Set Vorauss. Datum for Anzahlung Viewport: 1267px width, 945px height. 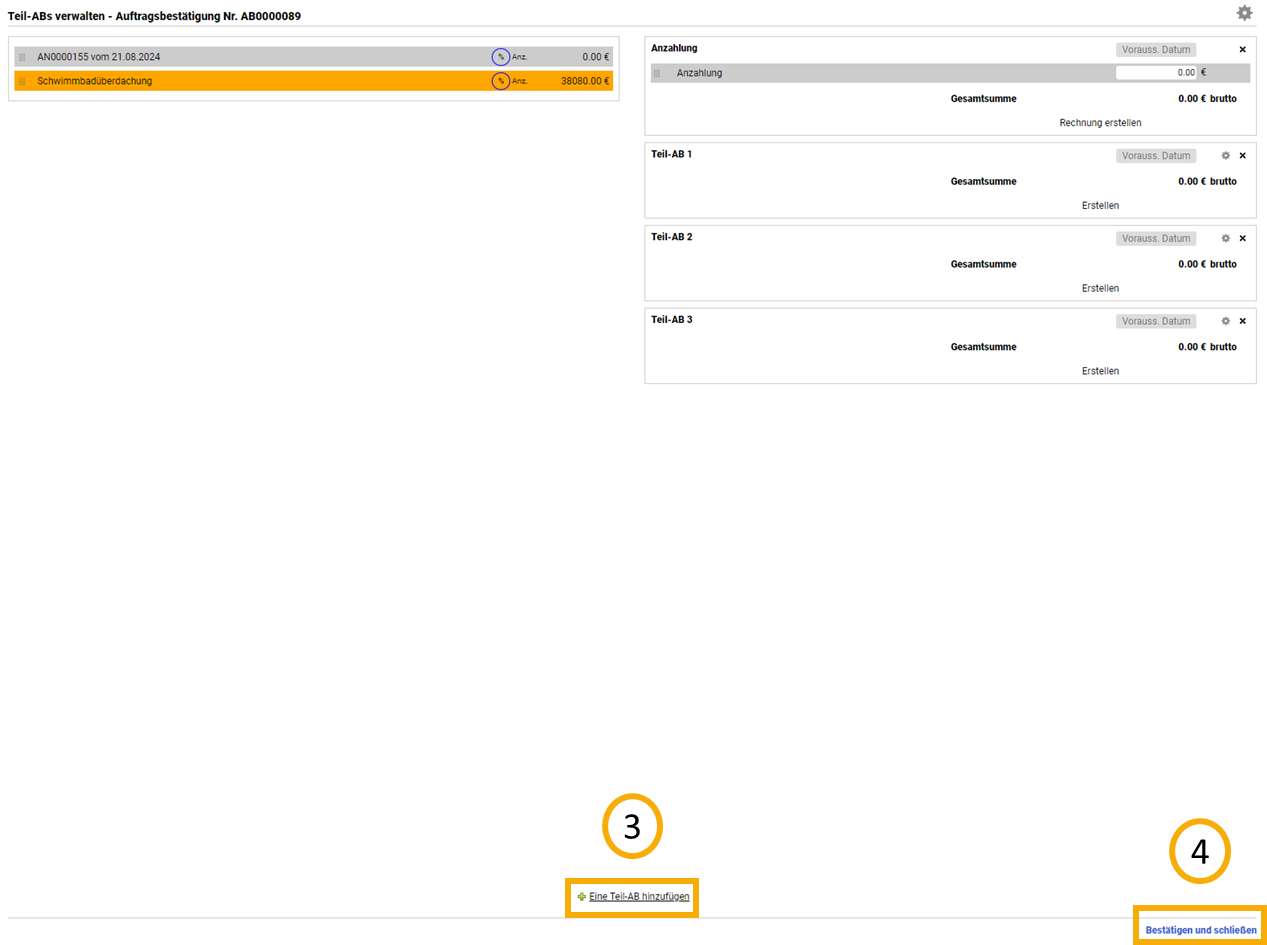pos(1156,49)
